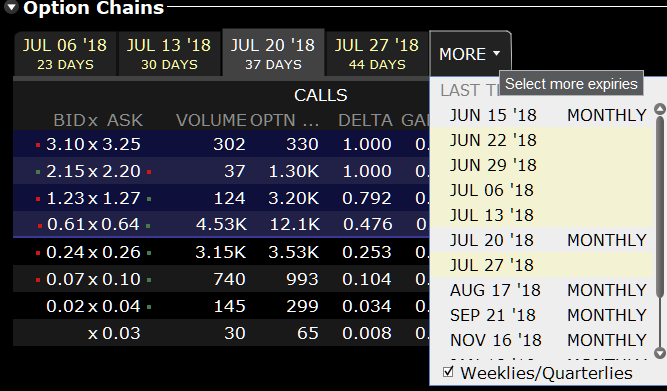Click the OPTN ... column header
Screen dimensions: 667x391
coord(285,120)
